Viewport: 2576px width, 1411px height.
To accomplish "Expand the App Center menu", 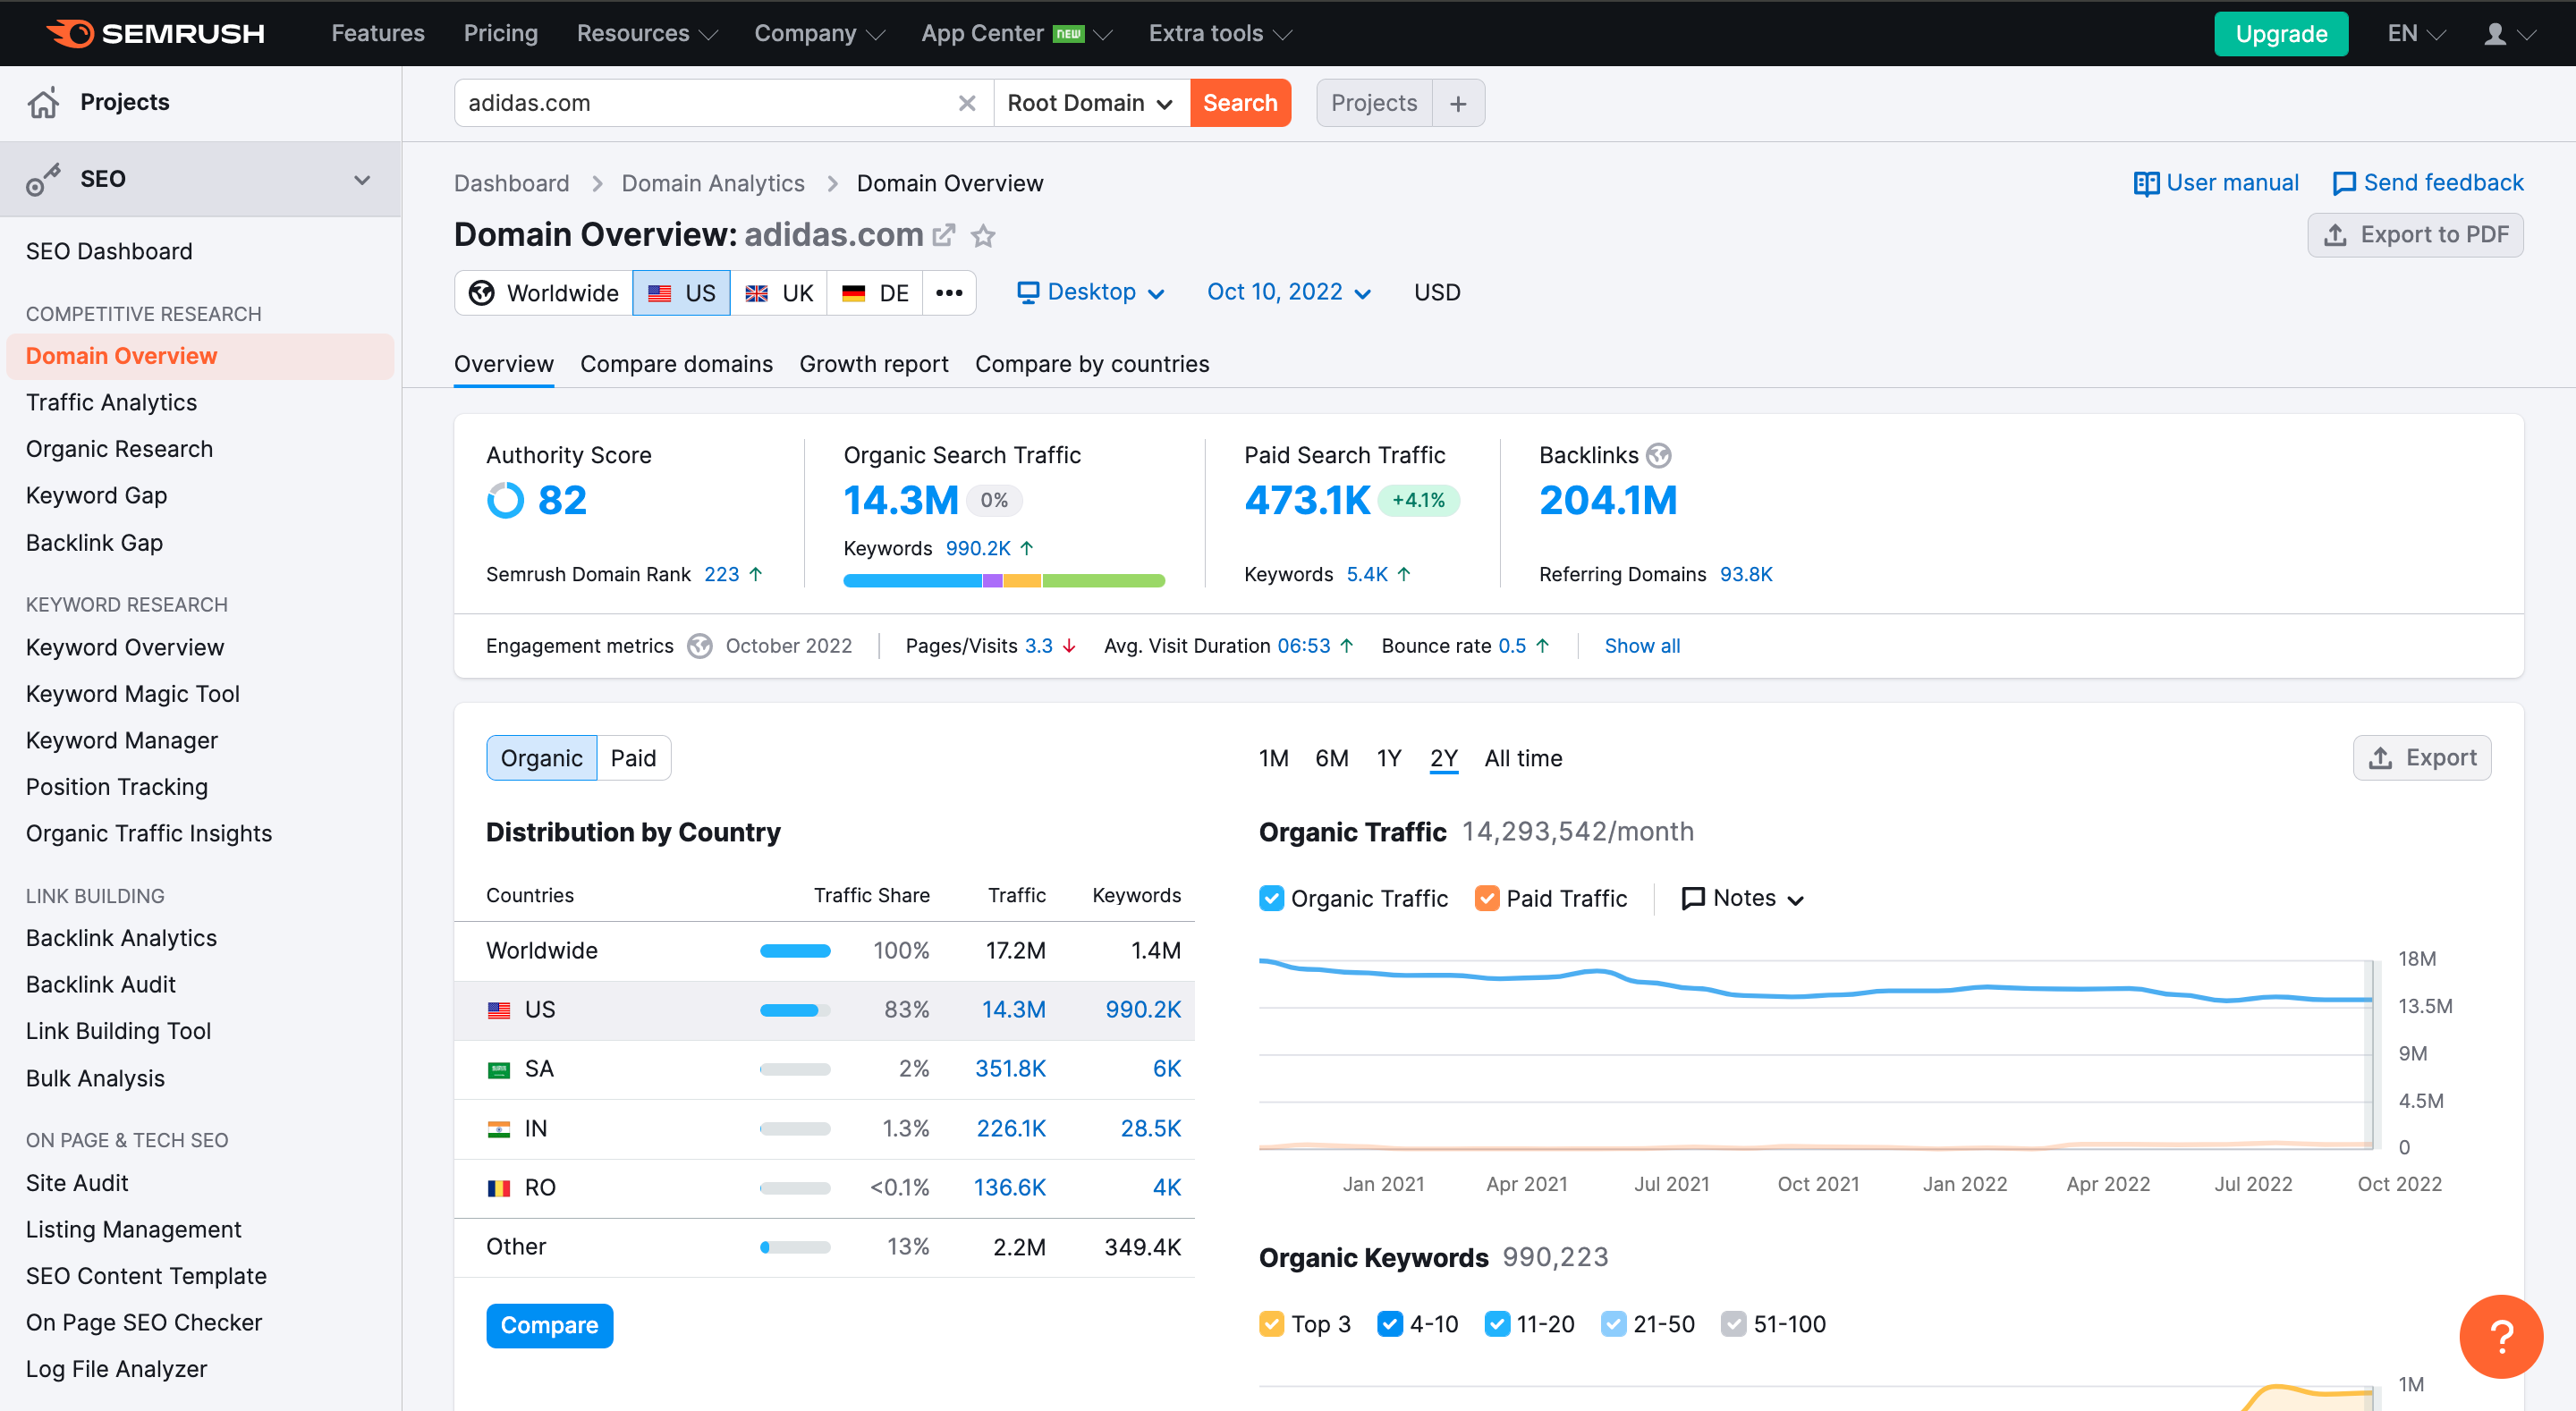I will pyautogui.click(x=1017, y=33).
